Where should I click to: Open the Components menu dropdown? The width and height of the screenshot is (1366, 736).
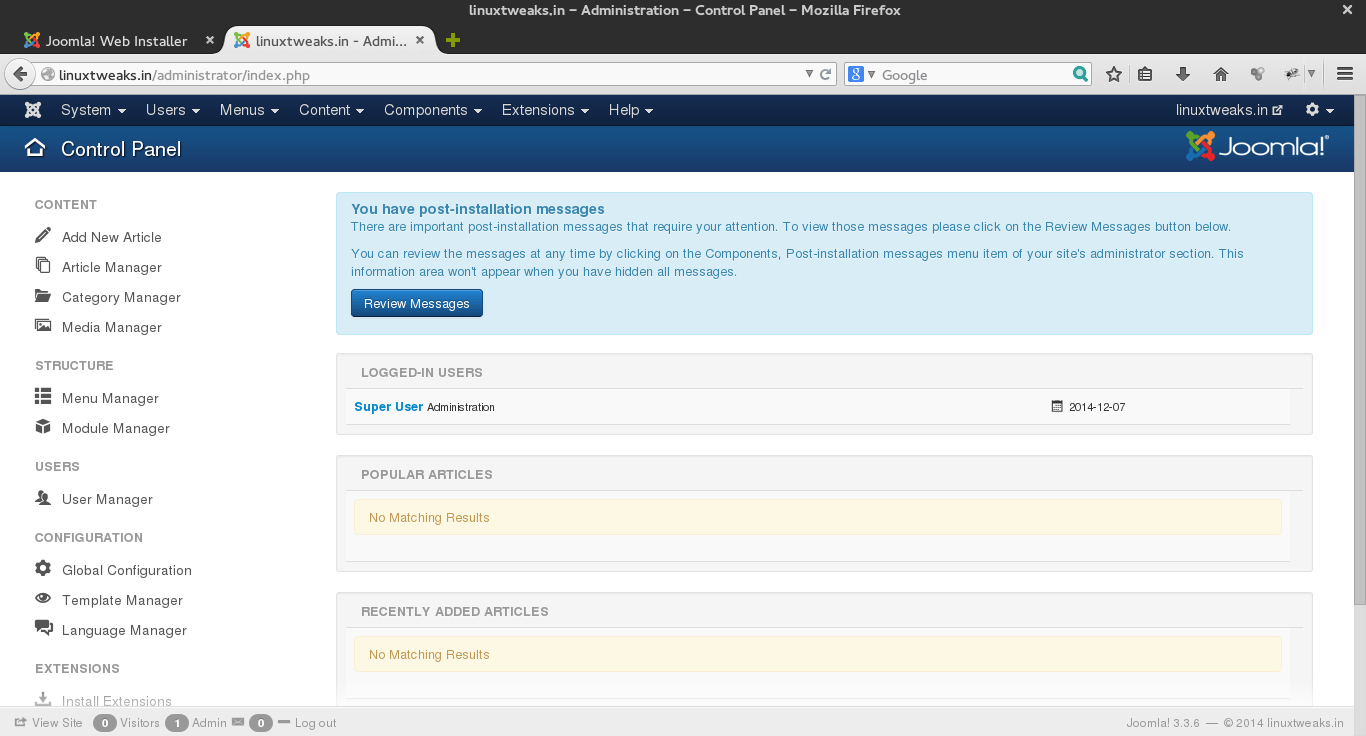pyautogui.click(x=432, y=110)
